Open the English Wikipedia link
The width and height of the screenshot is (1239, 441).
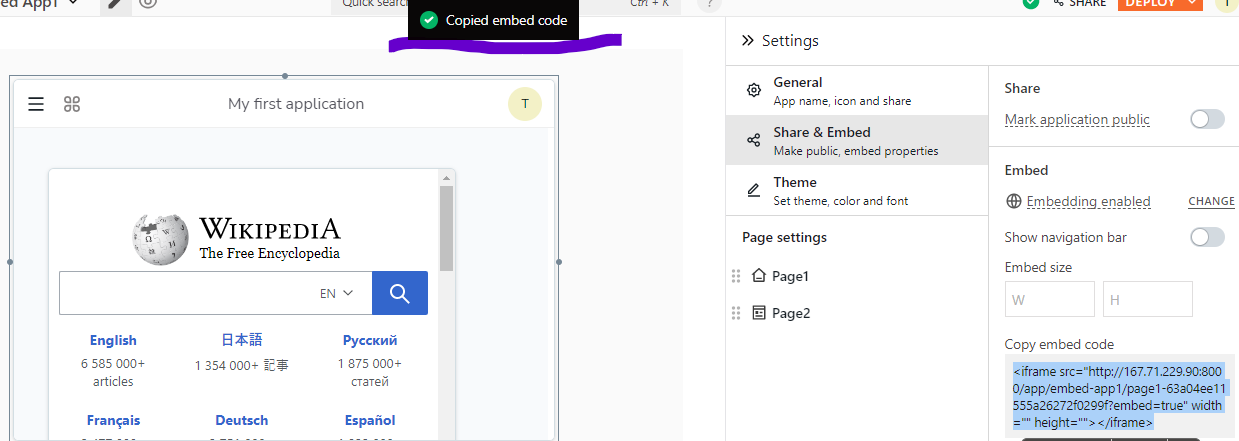tap(113, 340)
